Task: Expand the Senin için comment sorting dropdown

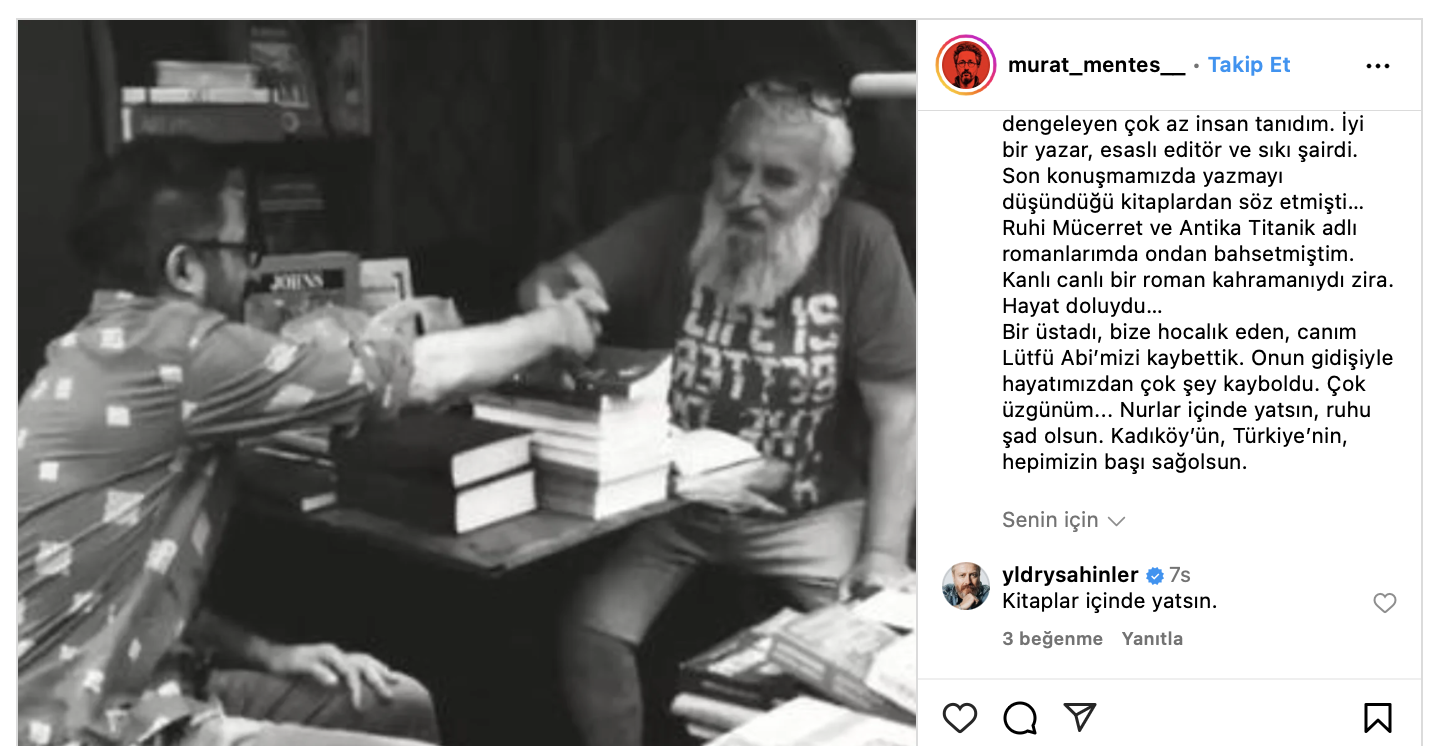Action: [1064, 520]
